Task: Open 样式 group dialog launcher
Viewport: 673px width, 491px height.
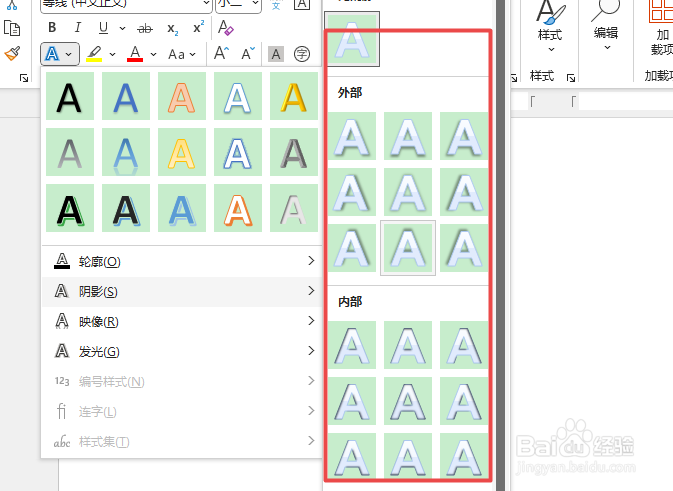Action: click(571, 78)
